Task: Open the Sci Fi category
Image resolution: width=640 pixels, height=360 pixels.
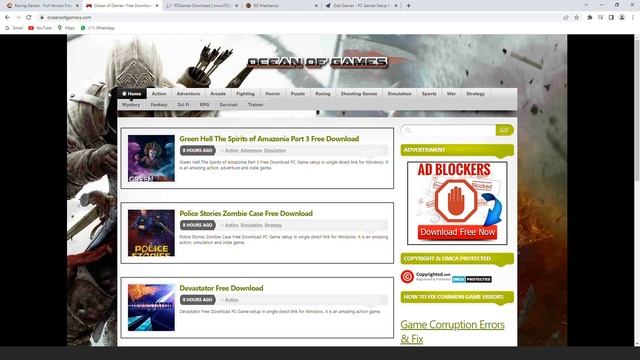Action: click(x=183, y=104)
